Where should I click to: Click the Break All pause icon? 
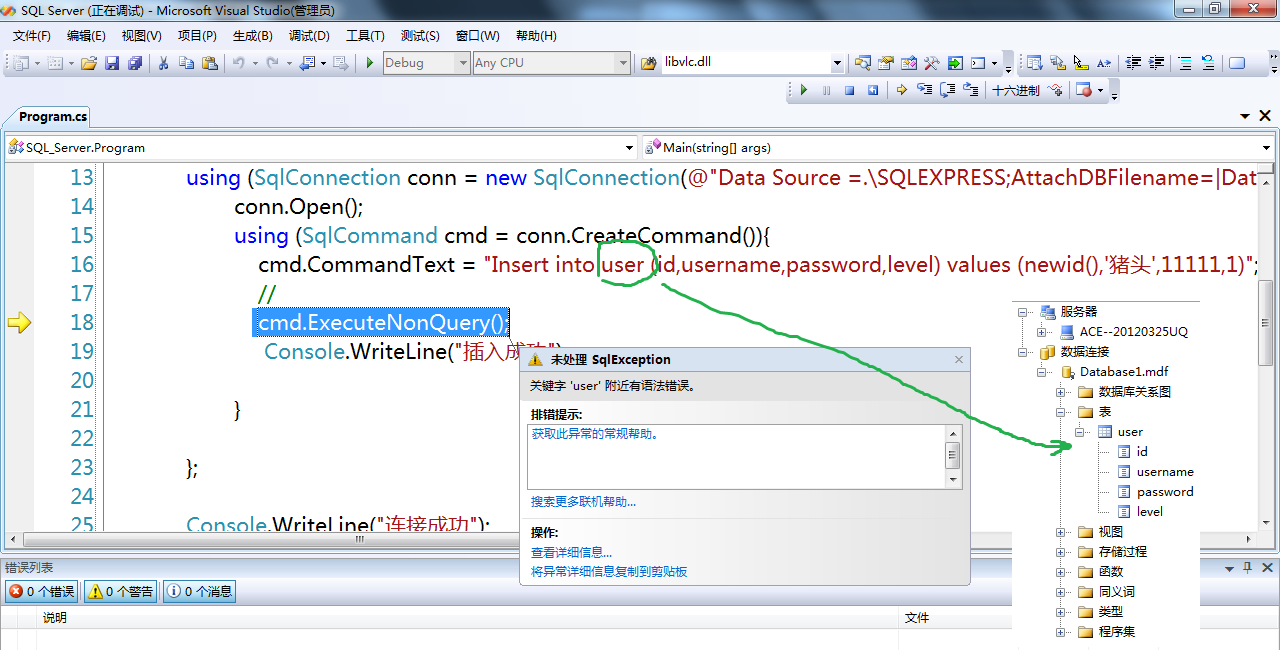point(826,90)
